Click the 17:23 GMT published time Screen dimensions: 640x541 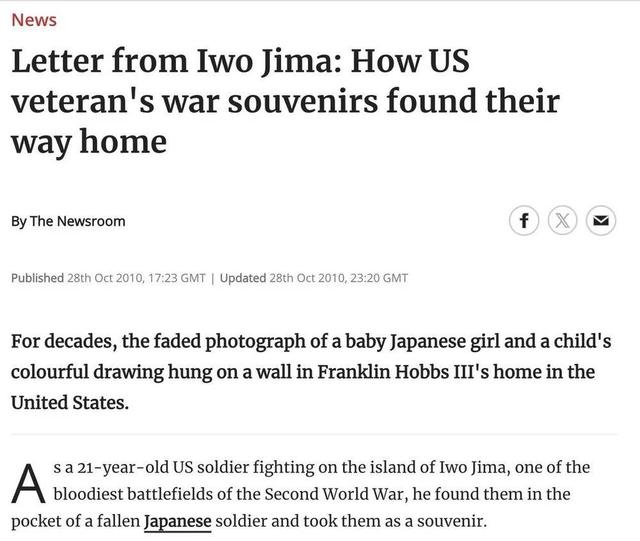point(177,278)
